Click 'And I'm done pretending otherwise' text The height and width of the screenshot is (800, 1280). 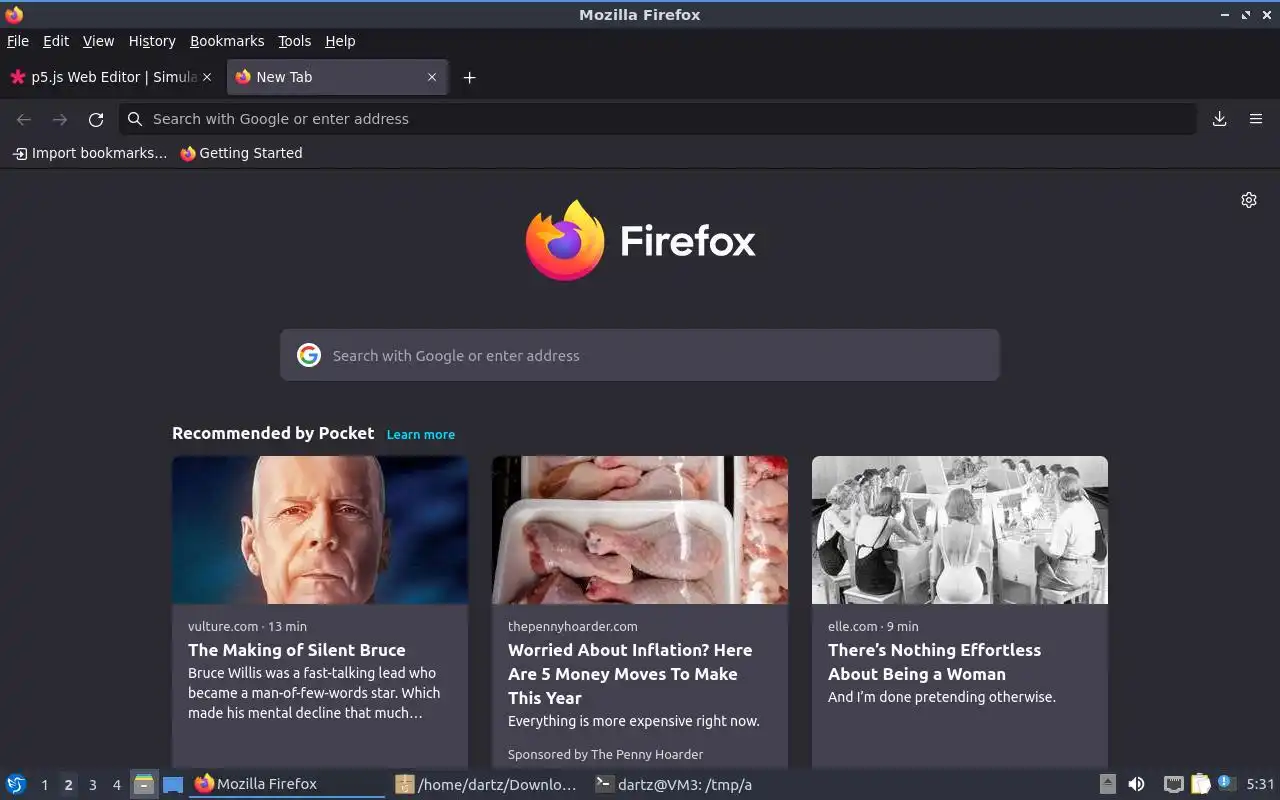[942, 697]
